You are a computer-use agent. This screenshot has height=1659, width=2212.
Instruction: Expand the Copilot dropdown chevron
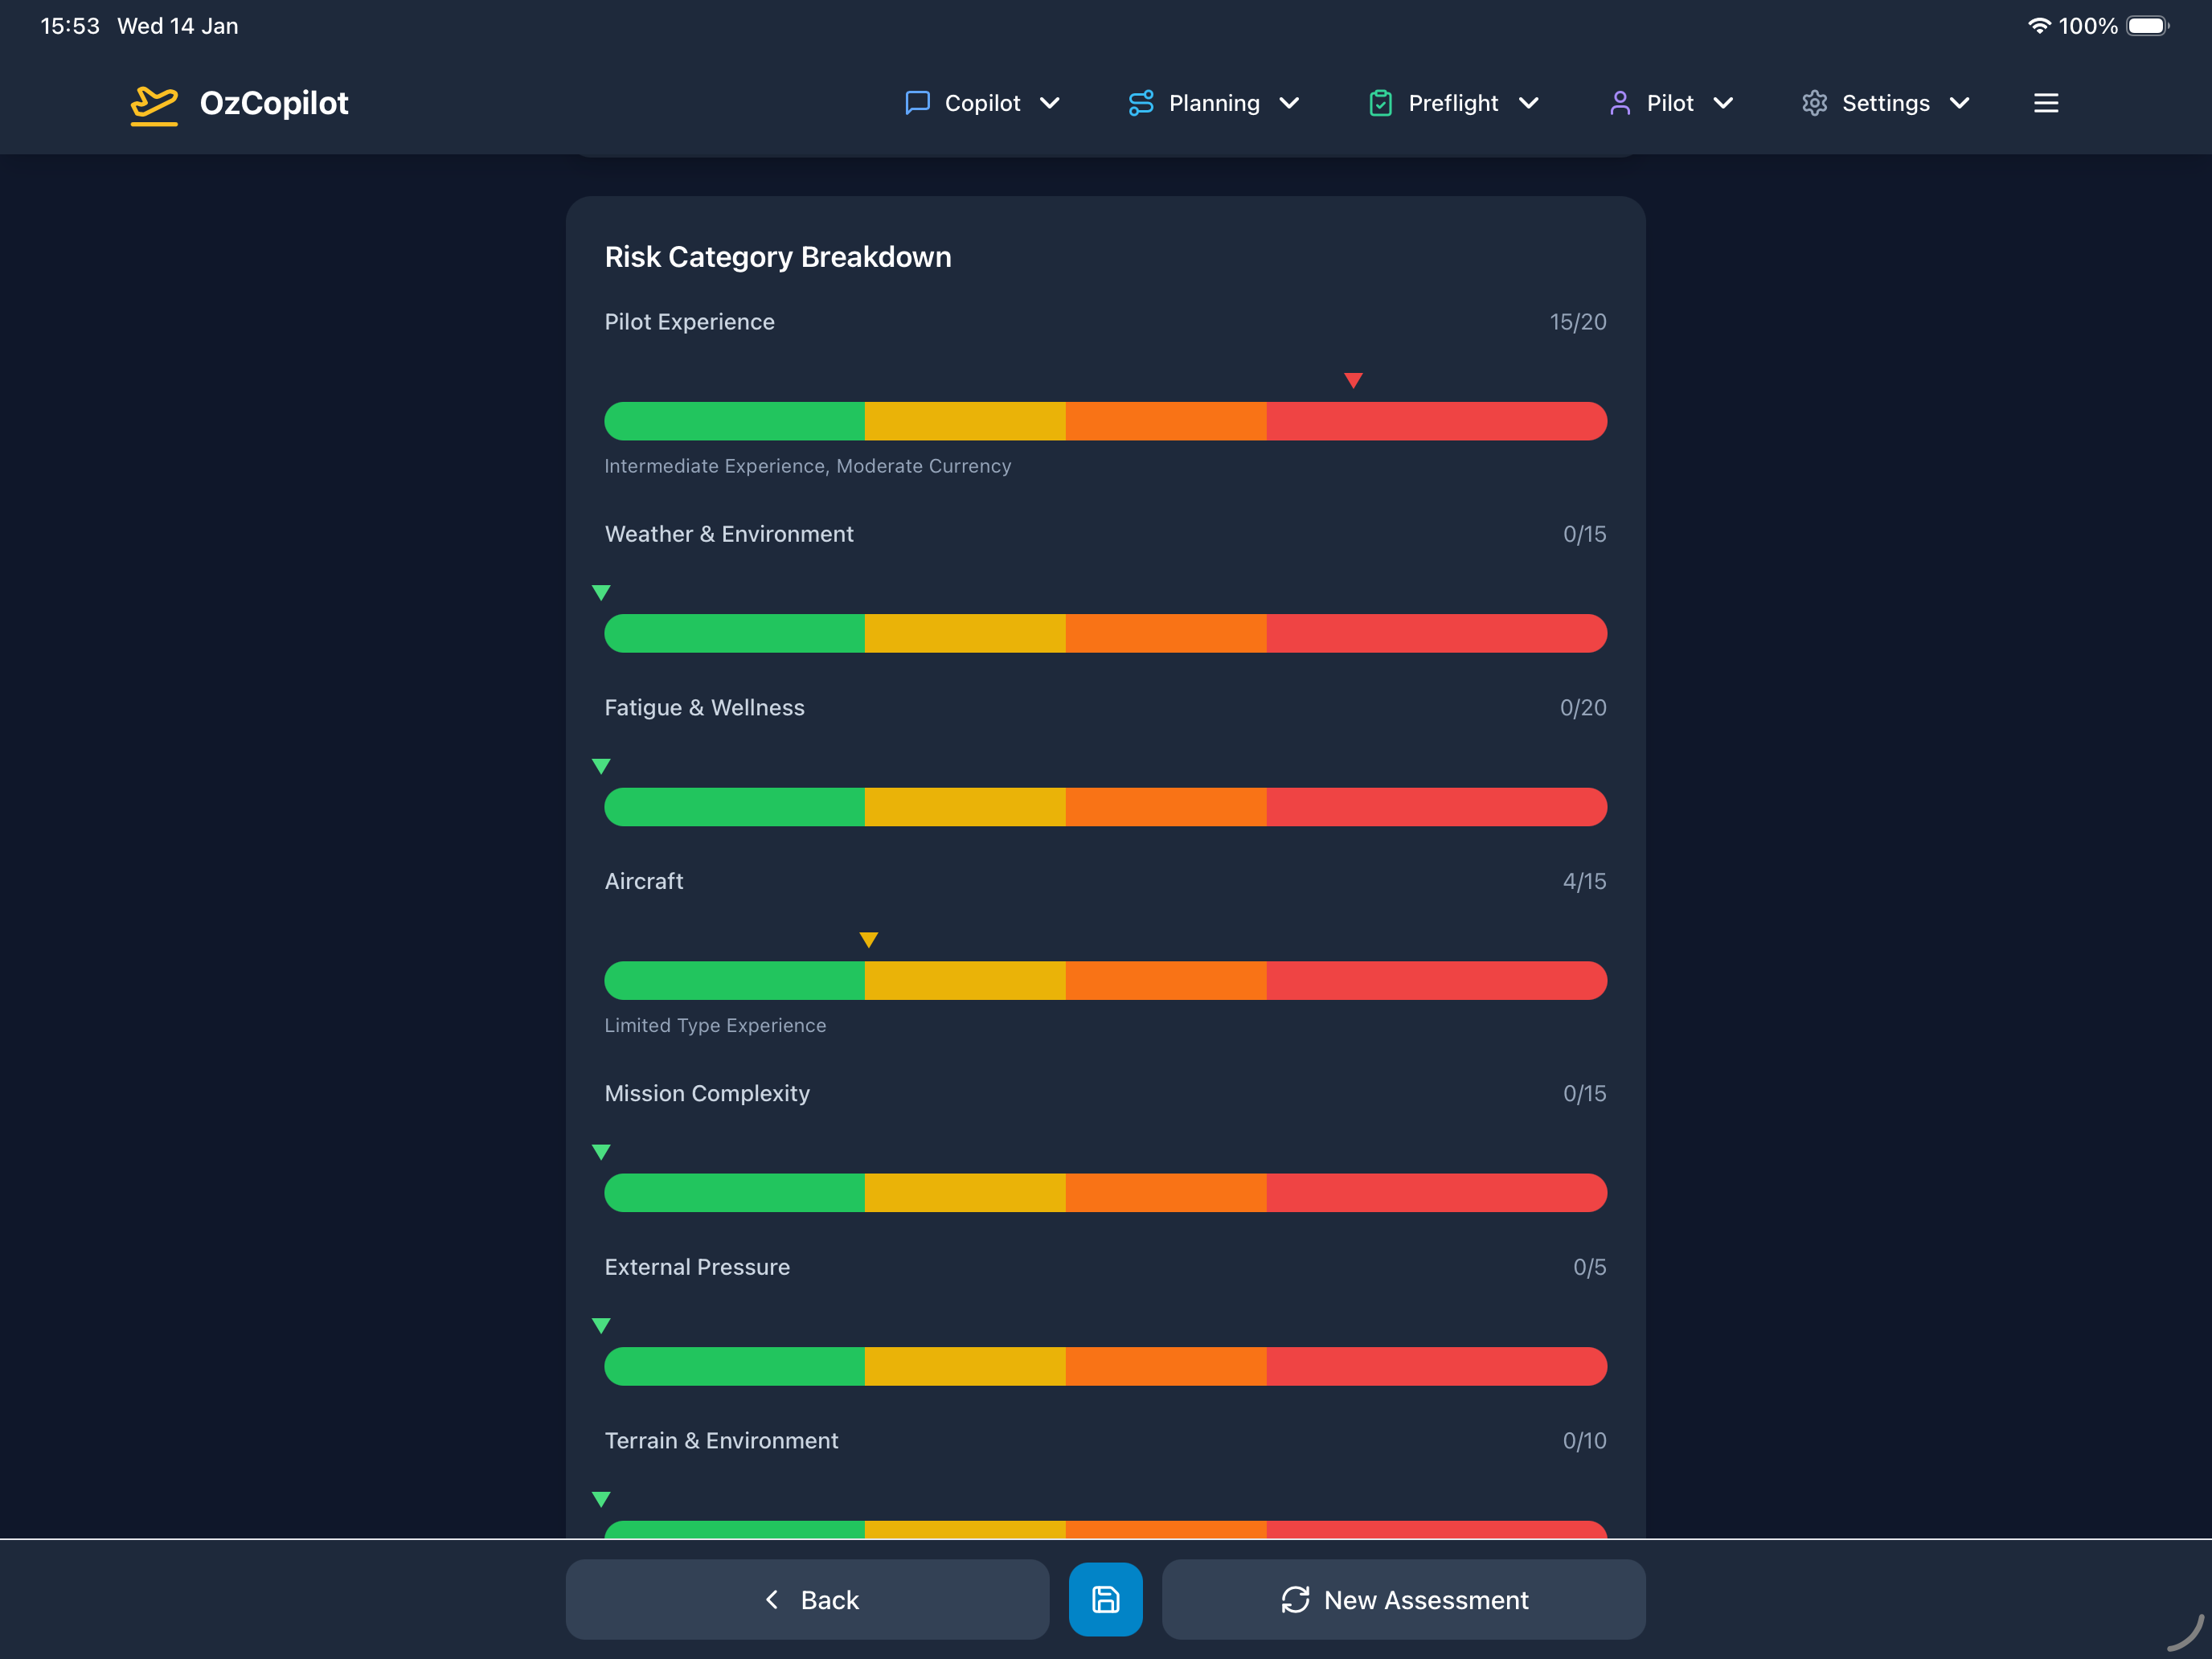[1051, 103]
